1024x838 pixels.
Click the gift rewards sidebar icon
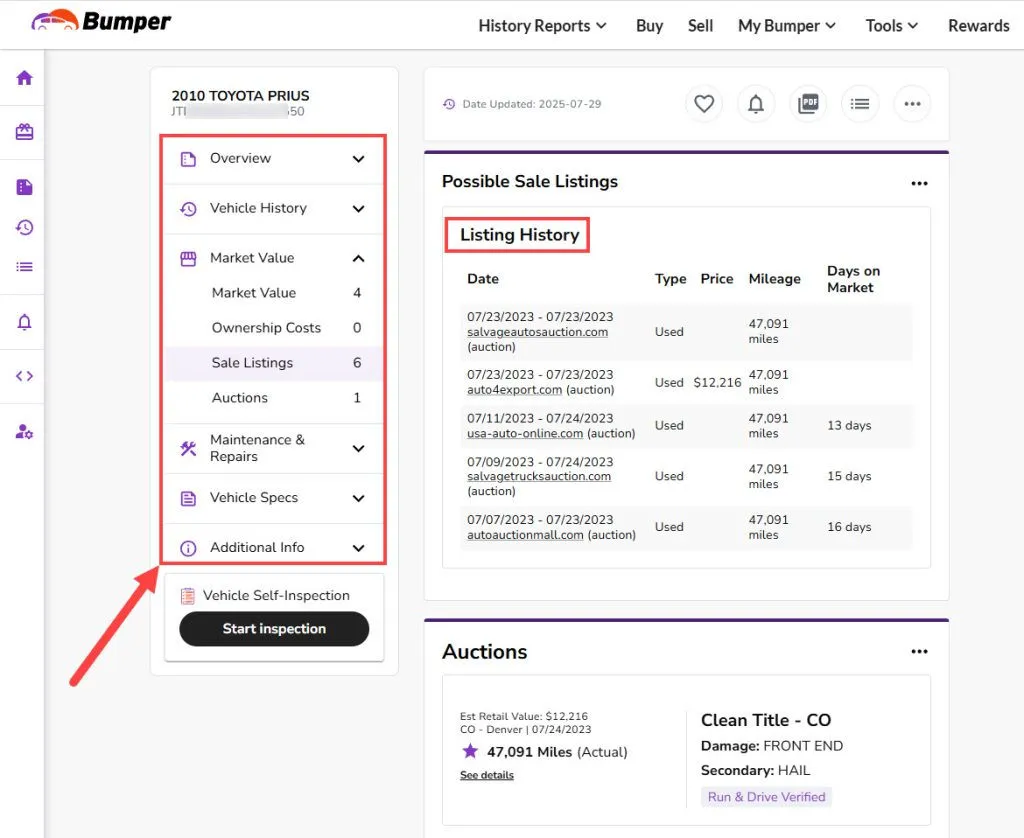click(24, 132)
